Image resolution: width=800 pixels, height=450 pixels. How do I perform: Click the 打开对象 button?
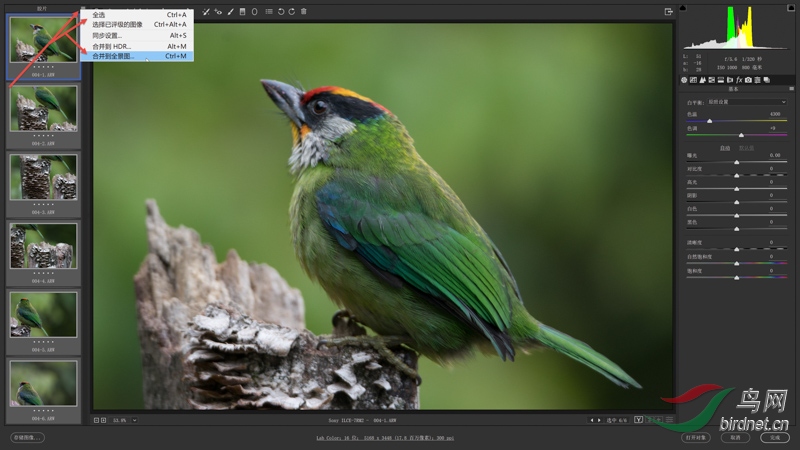point(697,437)
